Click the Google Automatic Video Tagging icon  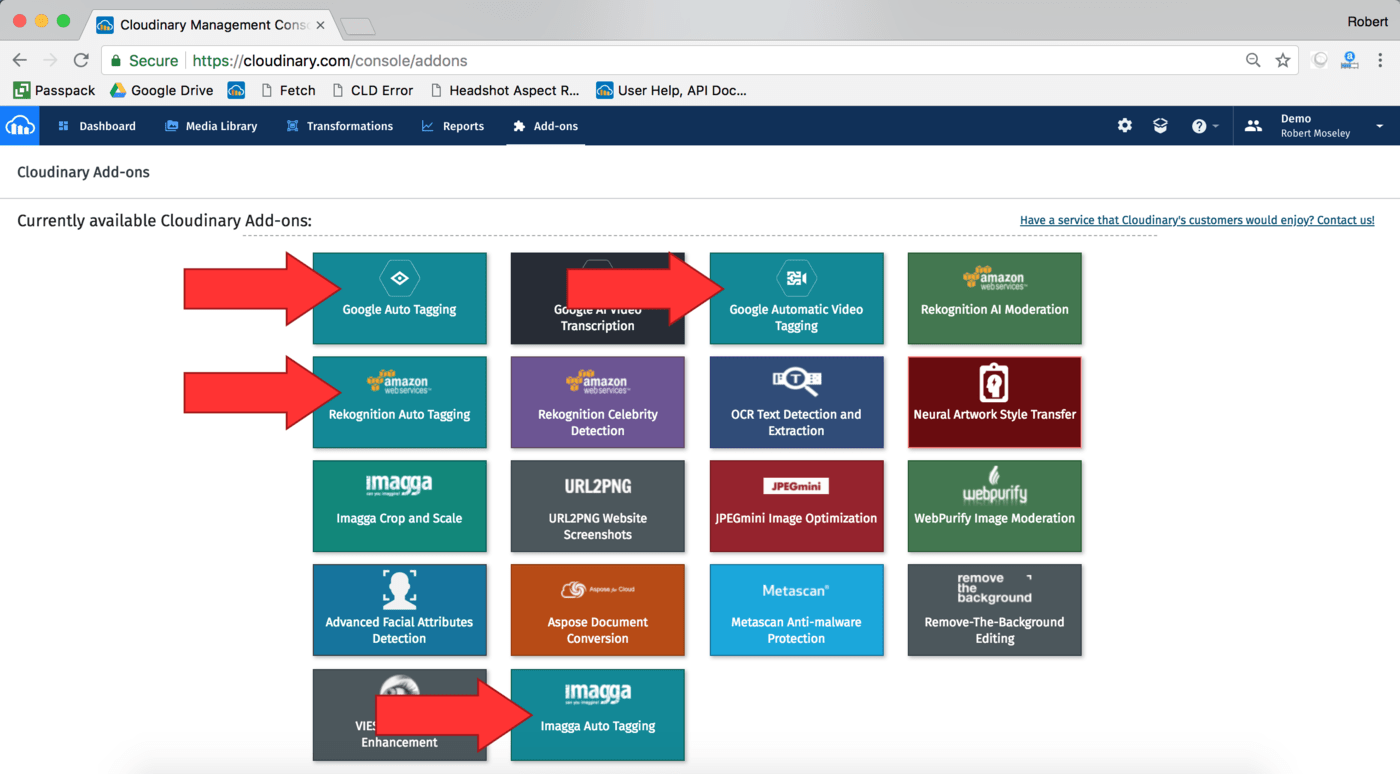796,278
